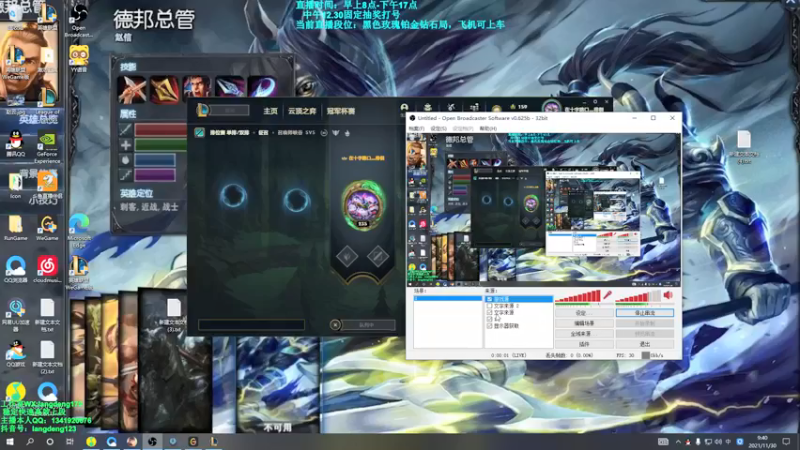Click the League client logo icon
Viewport: 800px width, 450px height.
203,110
